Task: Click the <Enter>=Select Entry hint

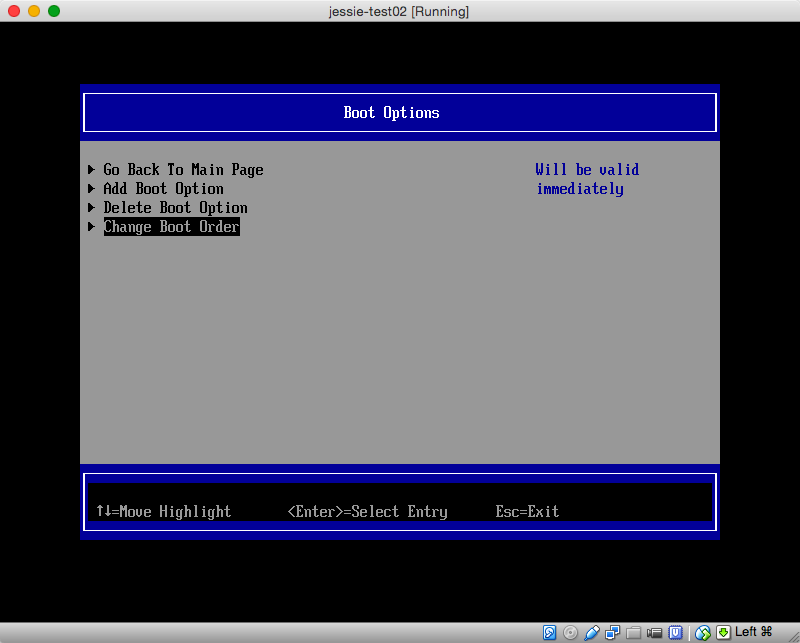Action: (367, 511)
